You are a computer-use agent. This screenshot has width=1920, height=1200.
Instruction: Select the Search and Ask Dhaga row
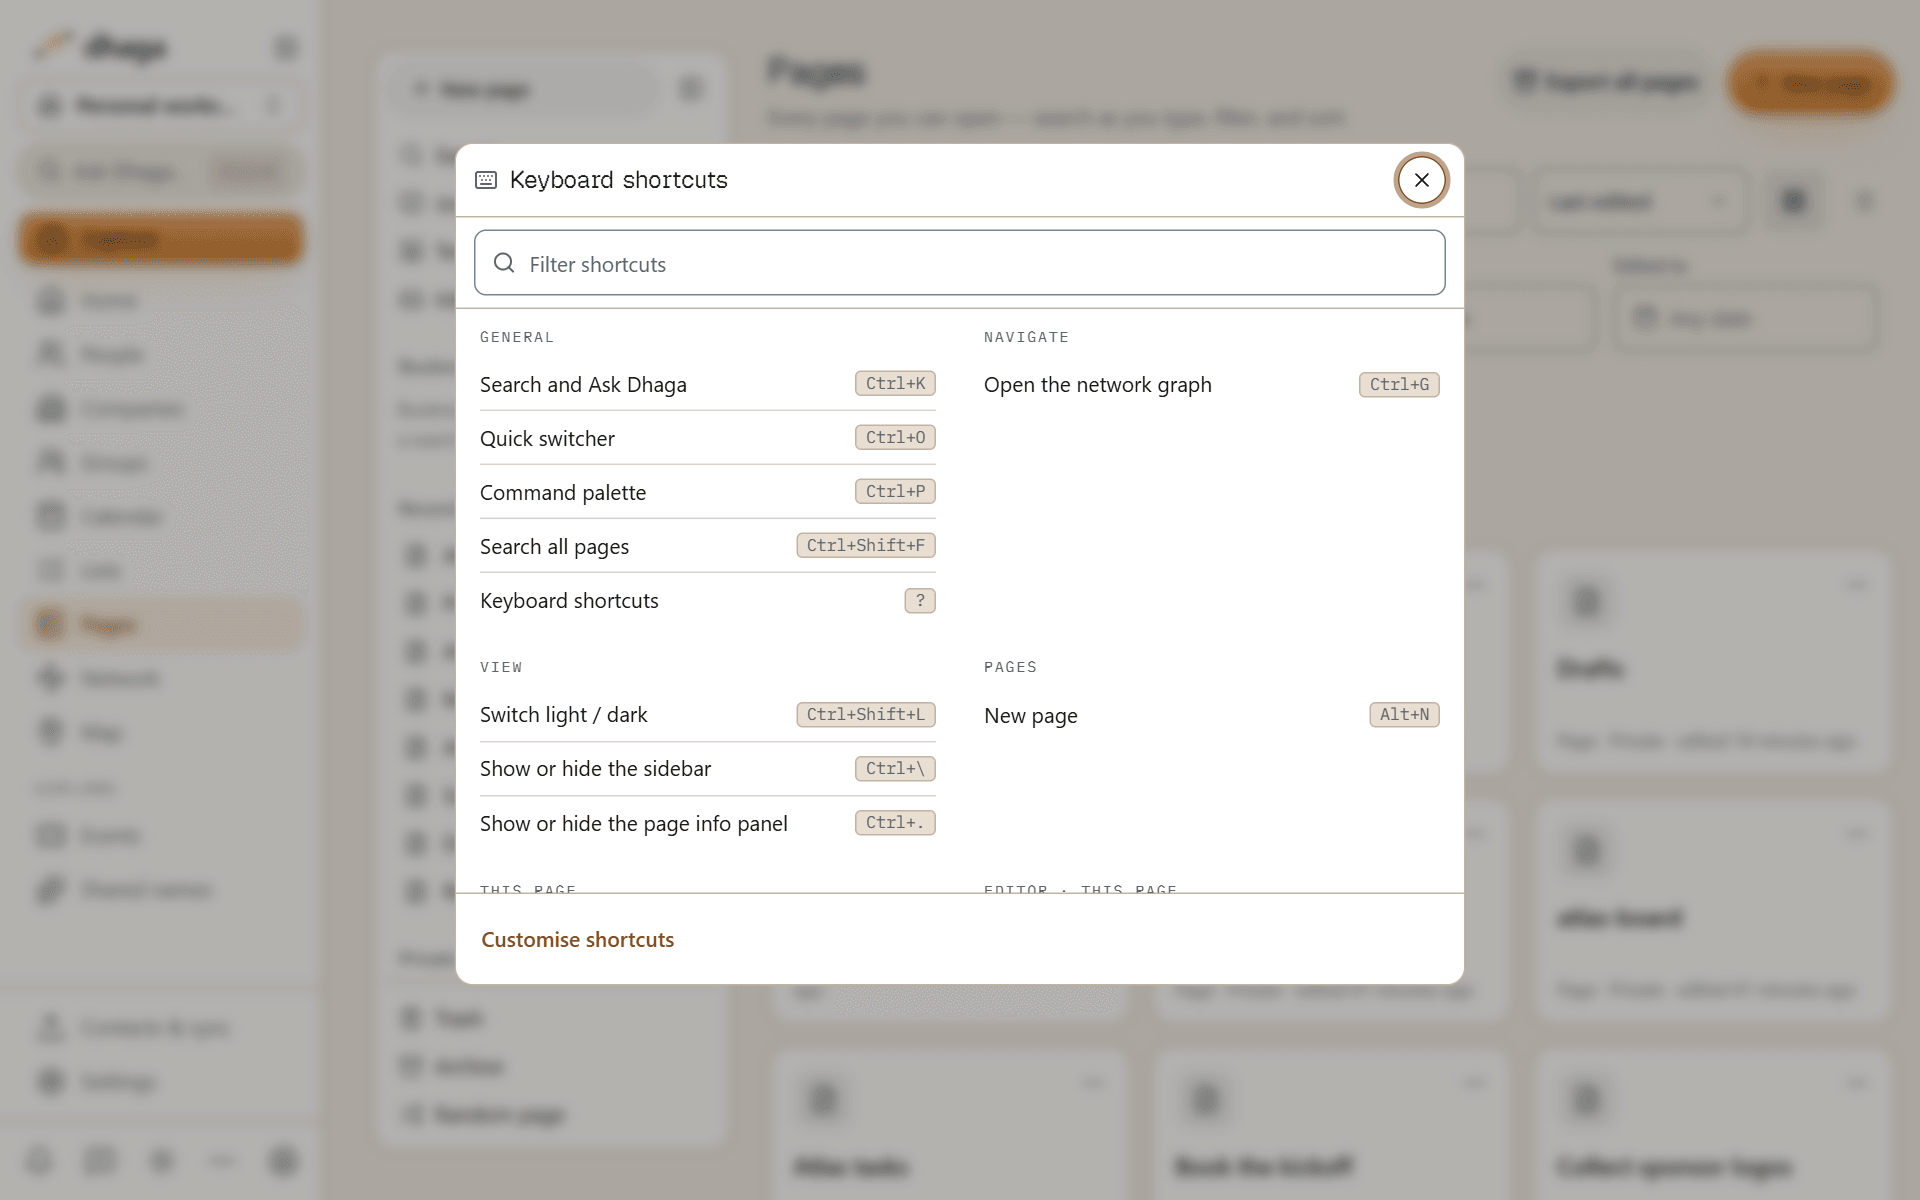pos(707,384)
